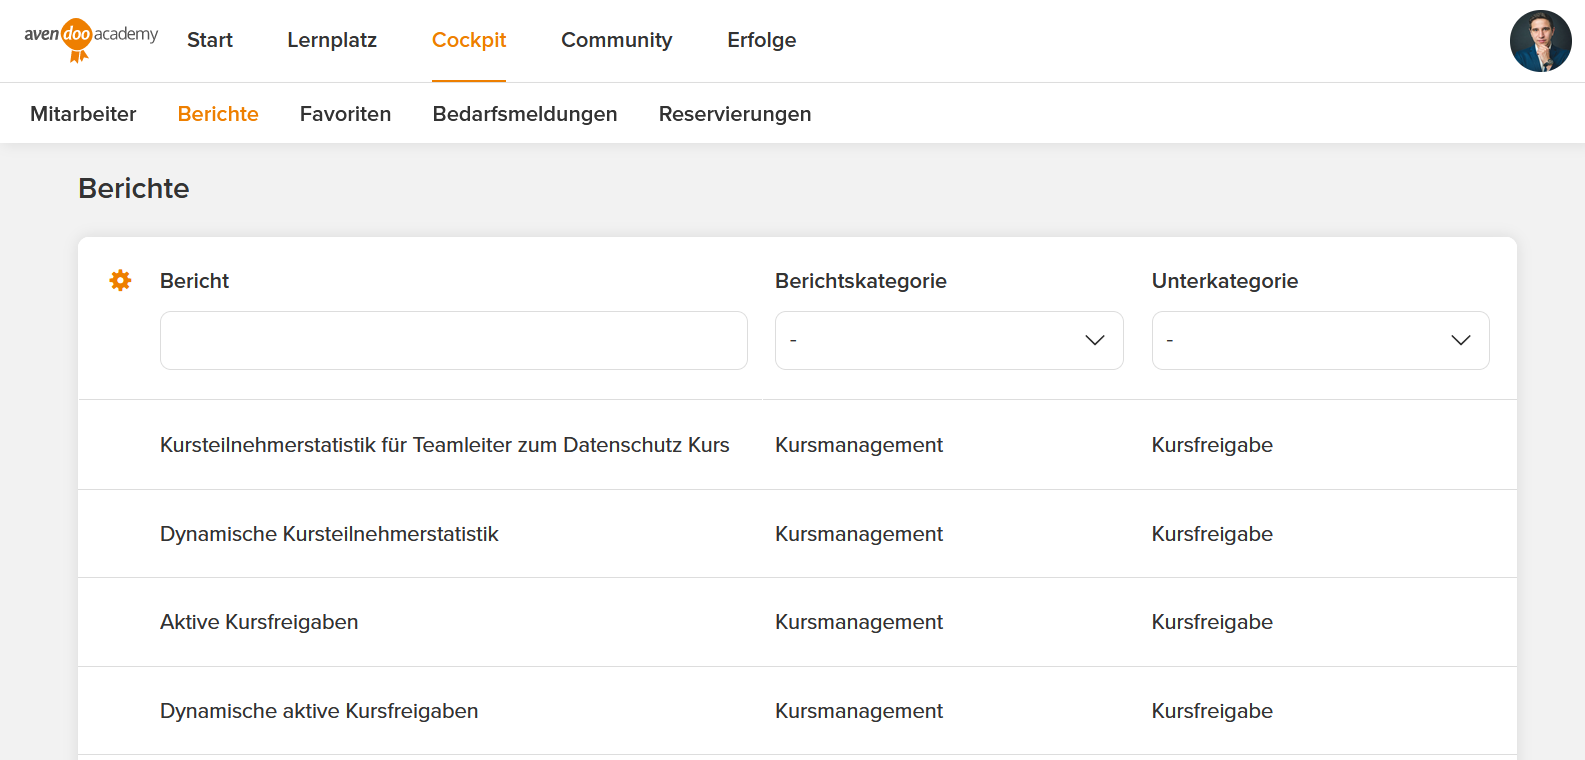Select the Cockpit tab

[469, 40]
